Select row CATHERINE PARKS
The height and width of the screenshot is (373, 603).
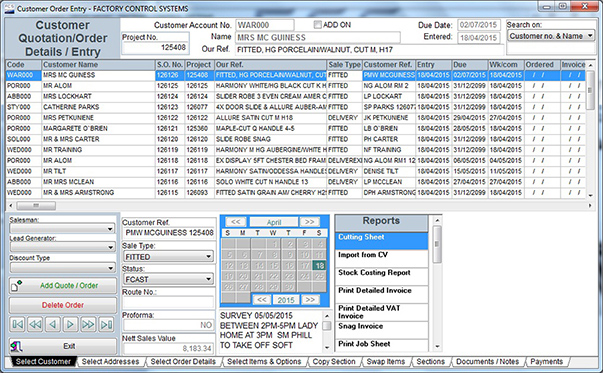(x=295, y=107)
